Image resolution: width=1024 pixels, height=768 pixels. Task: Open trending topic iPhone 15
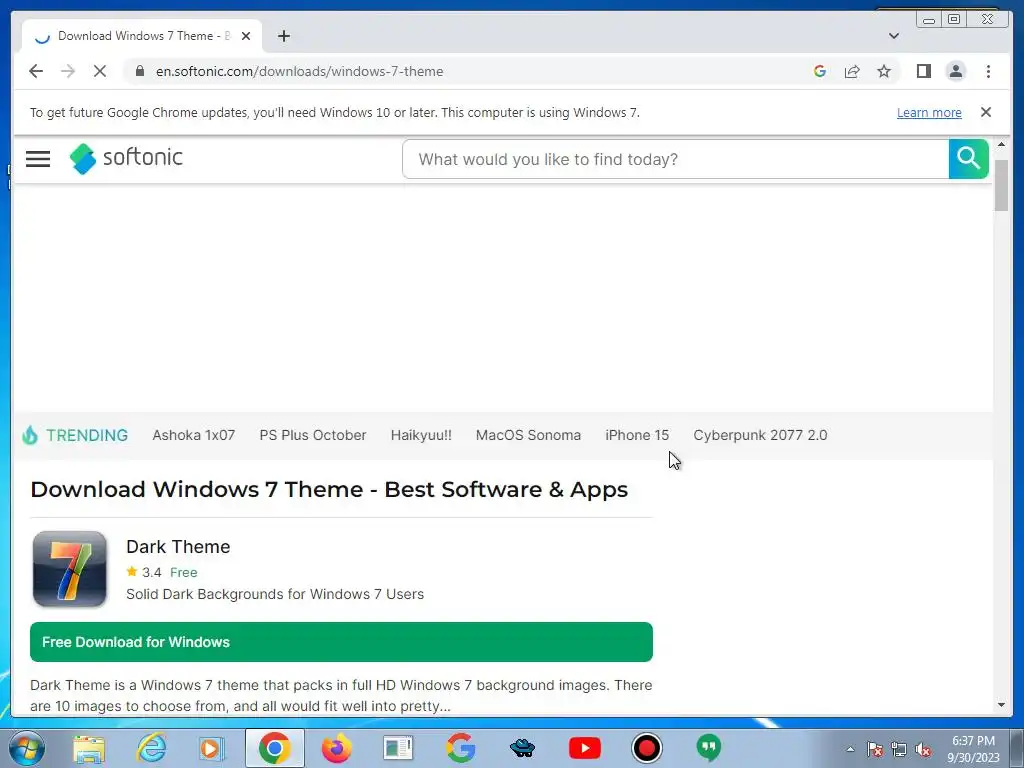pos(637,435)
